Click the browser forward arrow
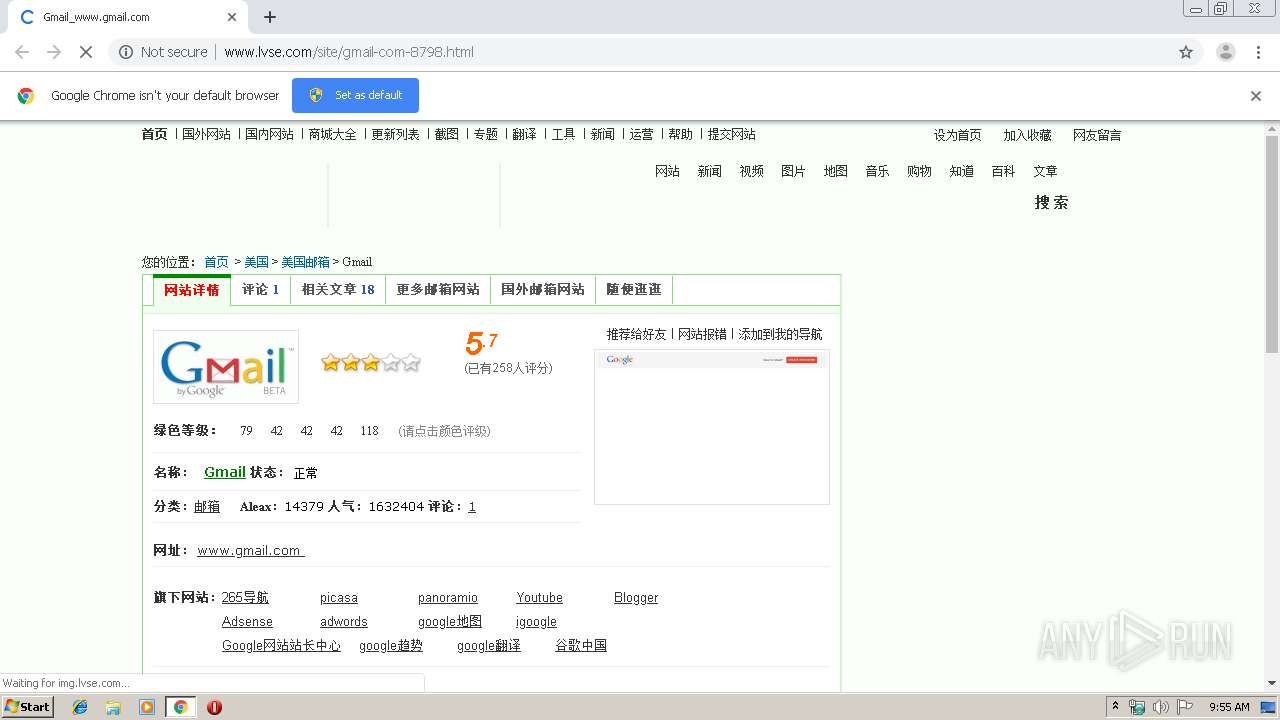This screenshot has width=1280, height=720. 54,52
